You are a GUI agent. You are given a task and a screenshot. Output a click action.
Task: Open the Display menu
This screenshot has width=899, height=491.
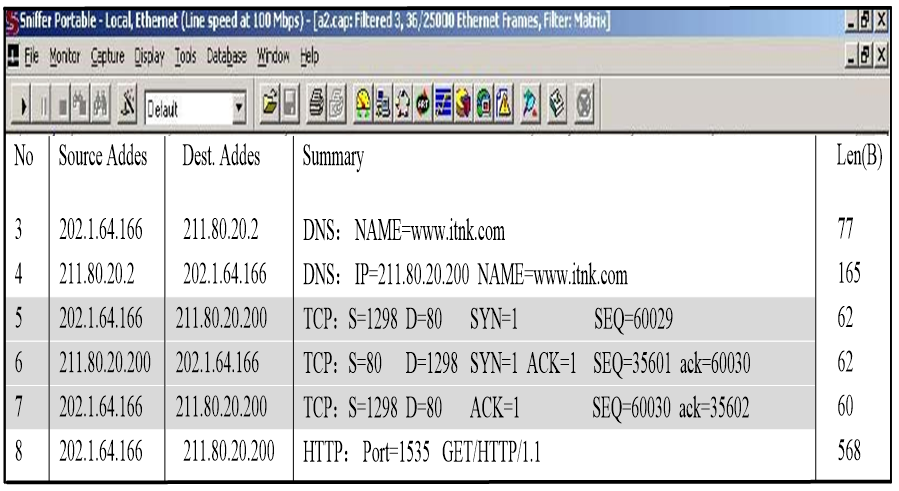coord(149,56)
